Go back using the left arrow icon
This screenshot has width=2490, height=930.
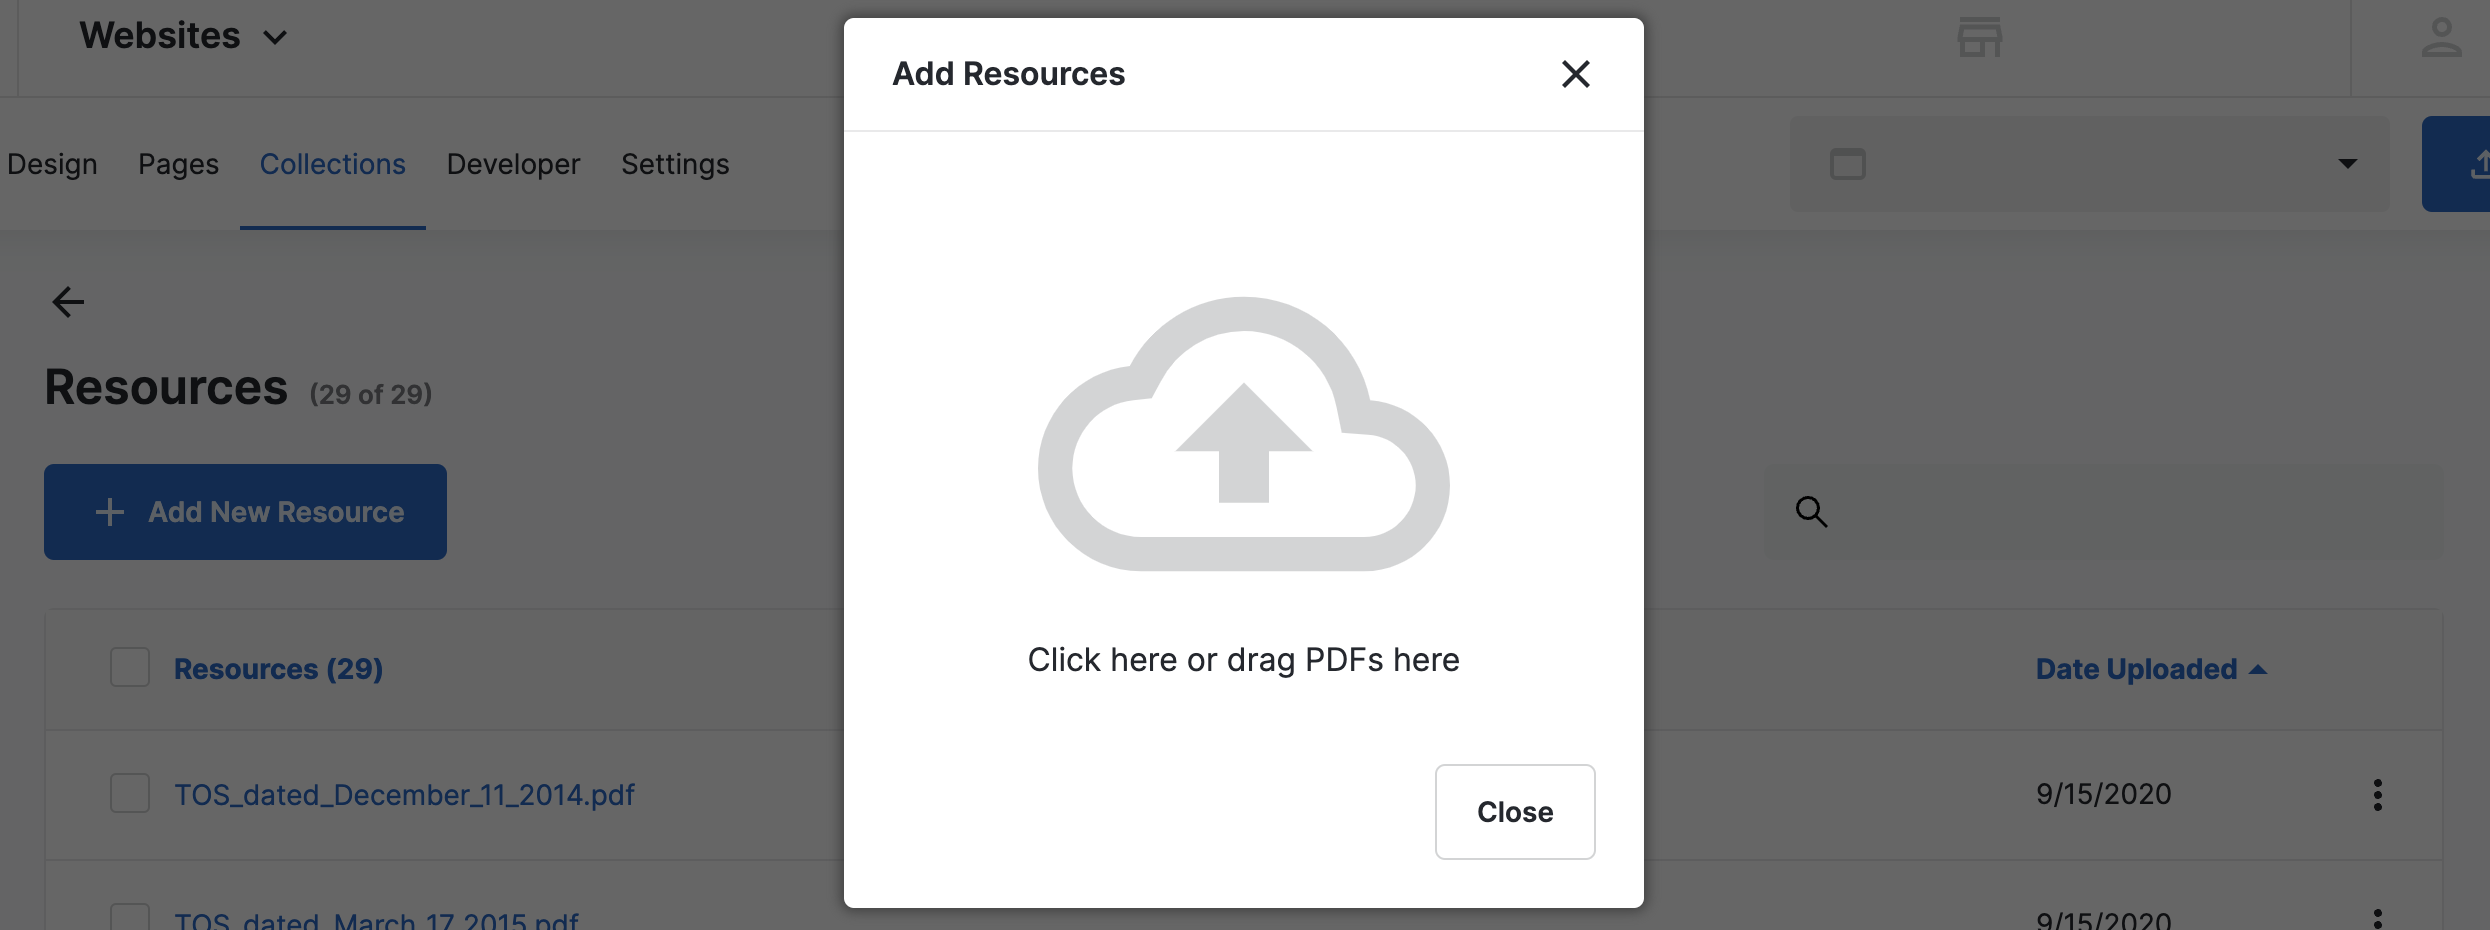pyautogui.click(x=68, y=301)
